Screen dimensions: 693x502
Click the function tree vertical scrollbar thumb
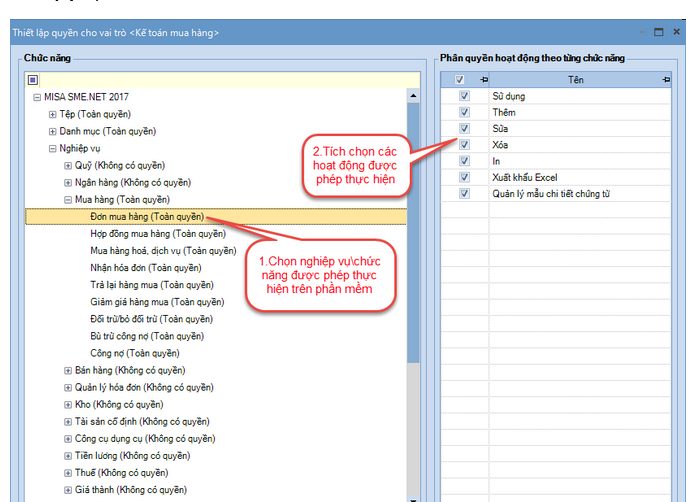(x=413, y=233)
